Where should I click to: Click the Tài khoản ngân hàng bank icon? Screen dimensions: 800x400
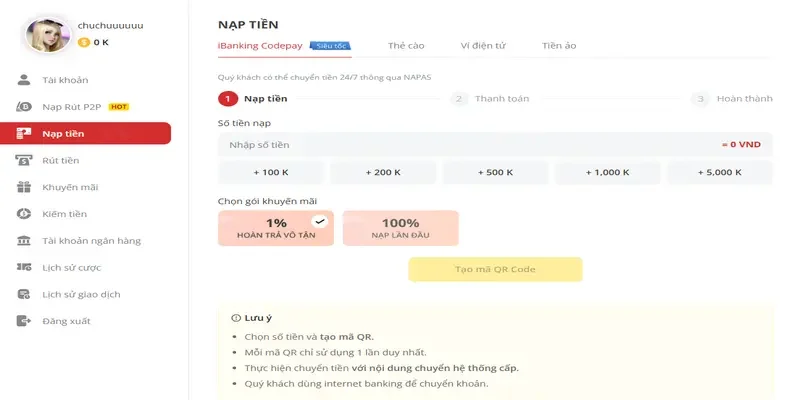24,241
